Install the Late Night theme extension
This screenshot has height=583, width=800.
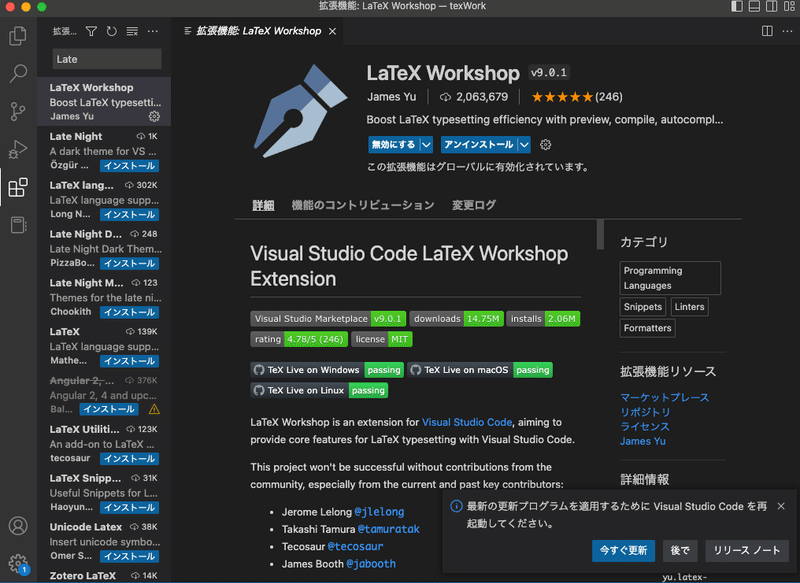tap(129, 164)
